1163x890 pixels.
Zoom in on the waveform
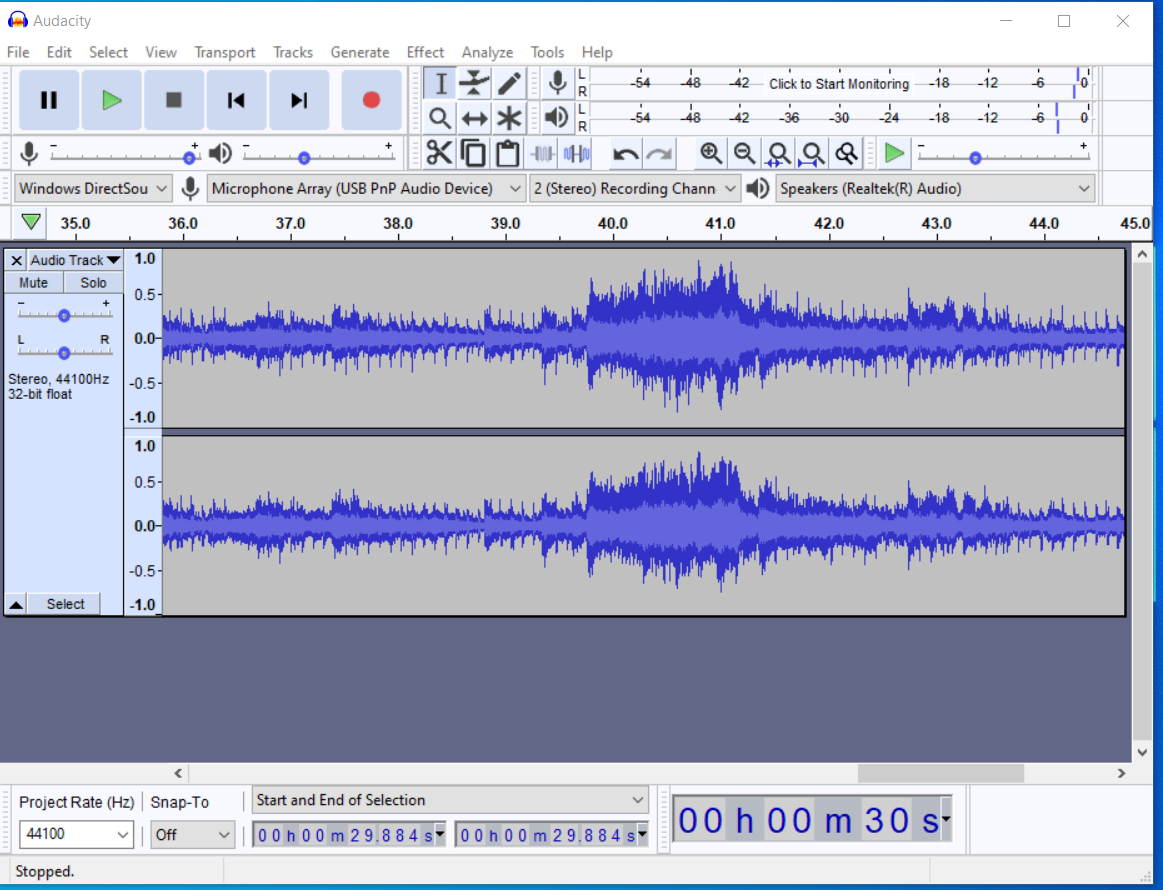click(711, 154)
